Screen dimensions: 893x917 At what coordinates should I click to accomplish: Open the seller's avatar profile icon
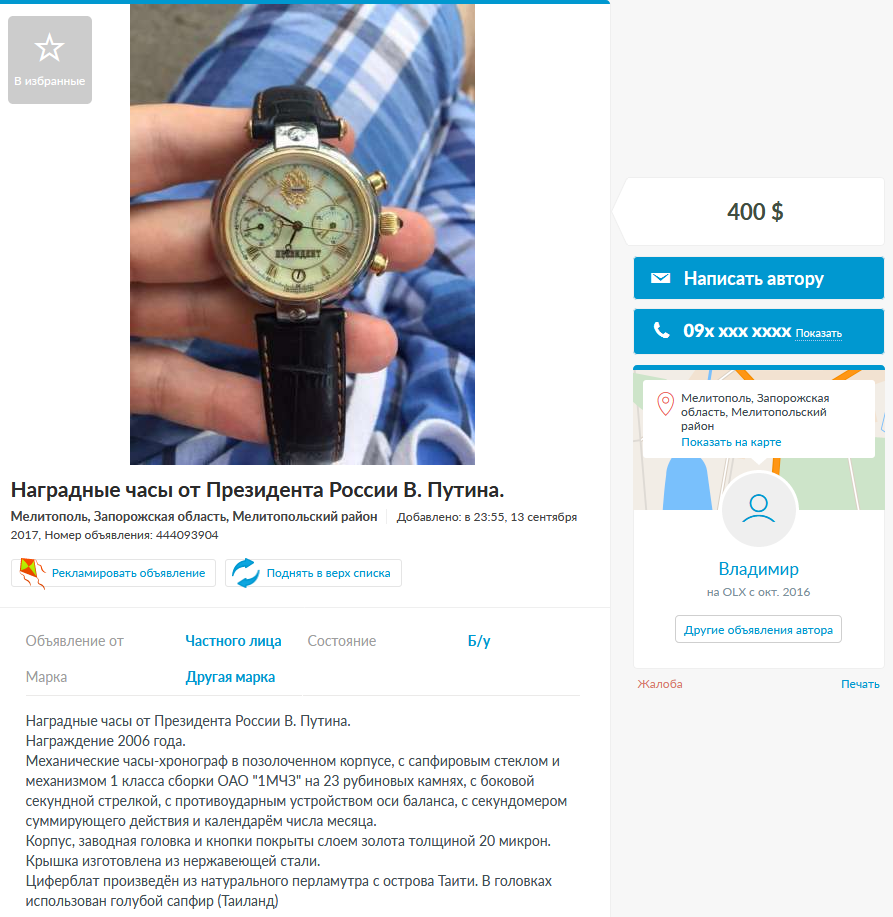tap(758, 509)
